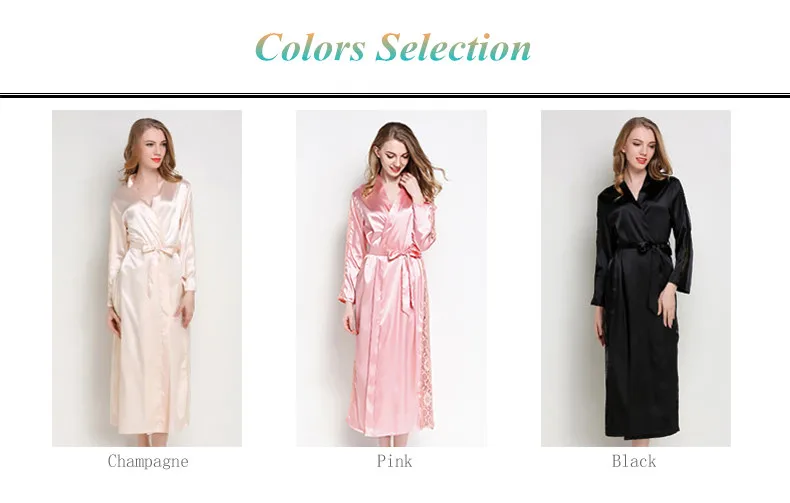790x503 pixels.
Task: Select the Pink color label
Action: [x=394, y=461]
